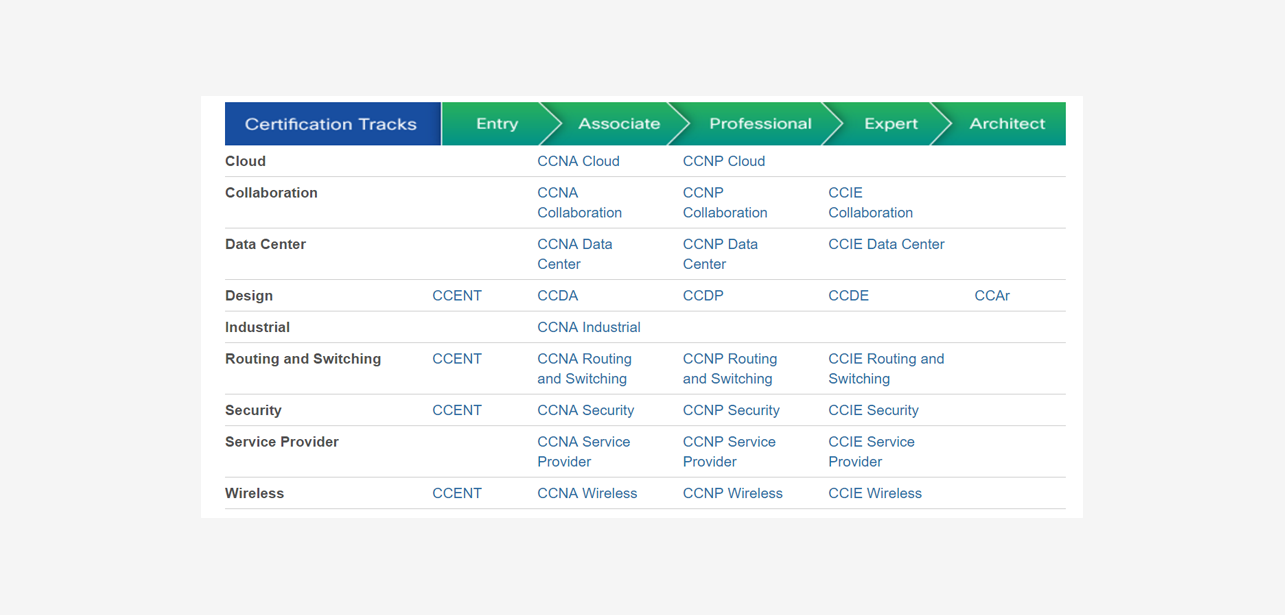The width and height of the screenshot is (1285, 615).
Task: Open the CCDP certification link
Action: pos(703,296)
